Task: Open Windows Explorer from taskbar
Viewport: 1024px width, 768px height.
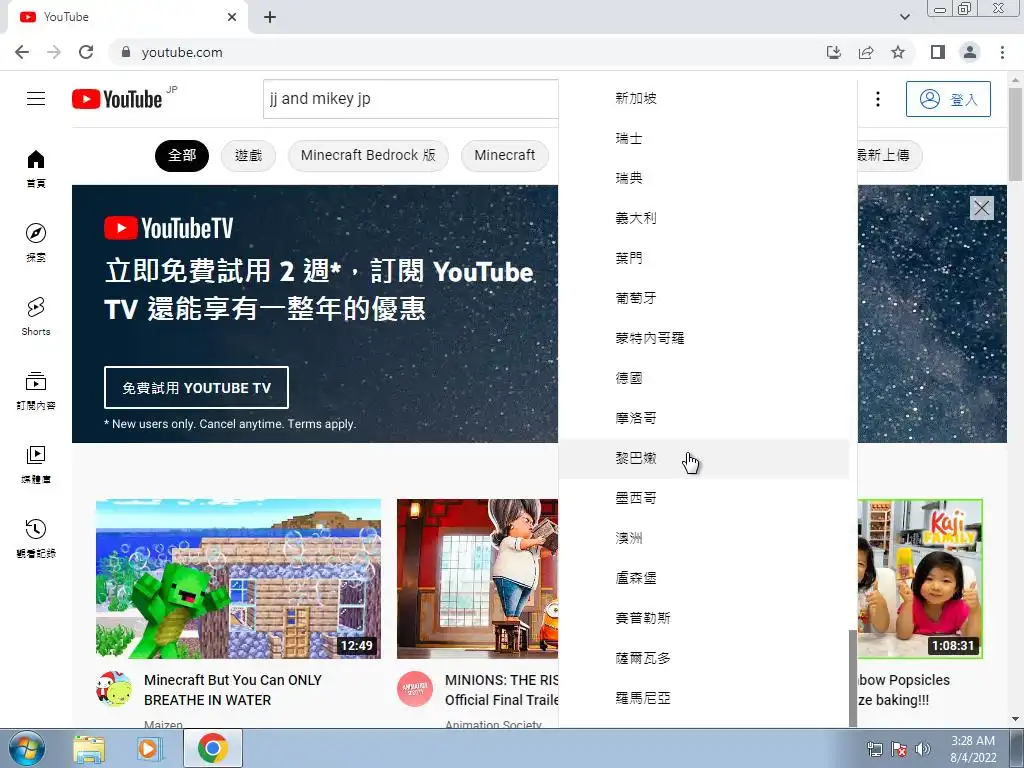Action: pos(89,748)
